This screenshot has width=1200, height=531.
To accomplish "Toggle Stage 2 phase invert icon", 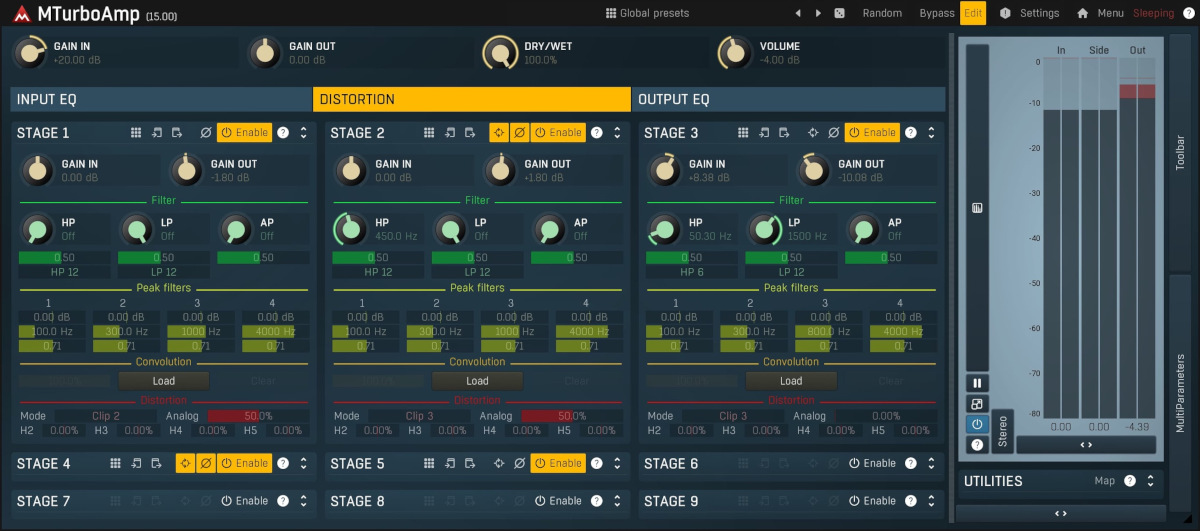I will pos(519,133).
